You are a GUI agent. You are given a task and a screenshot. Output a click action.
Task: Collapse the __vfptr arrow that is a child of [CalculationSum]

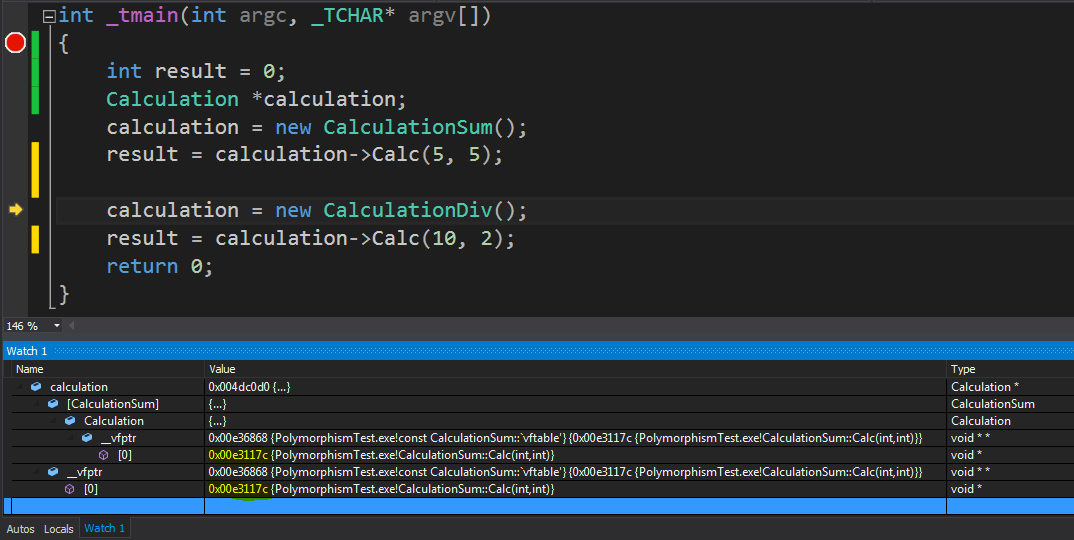pos(36,472)
